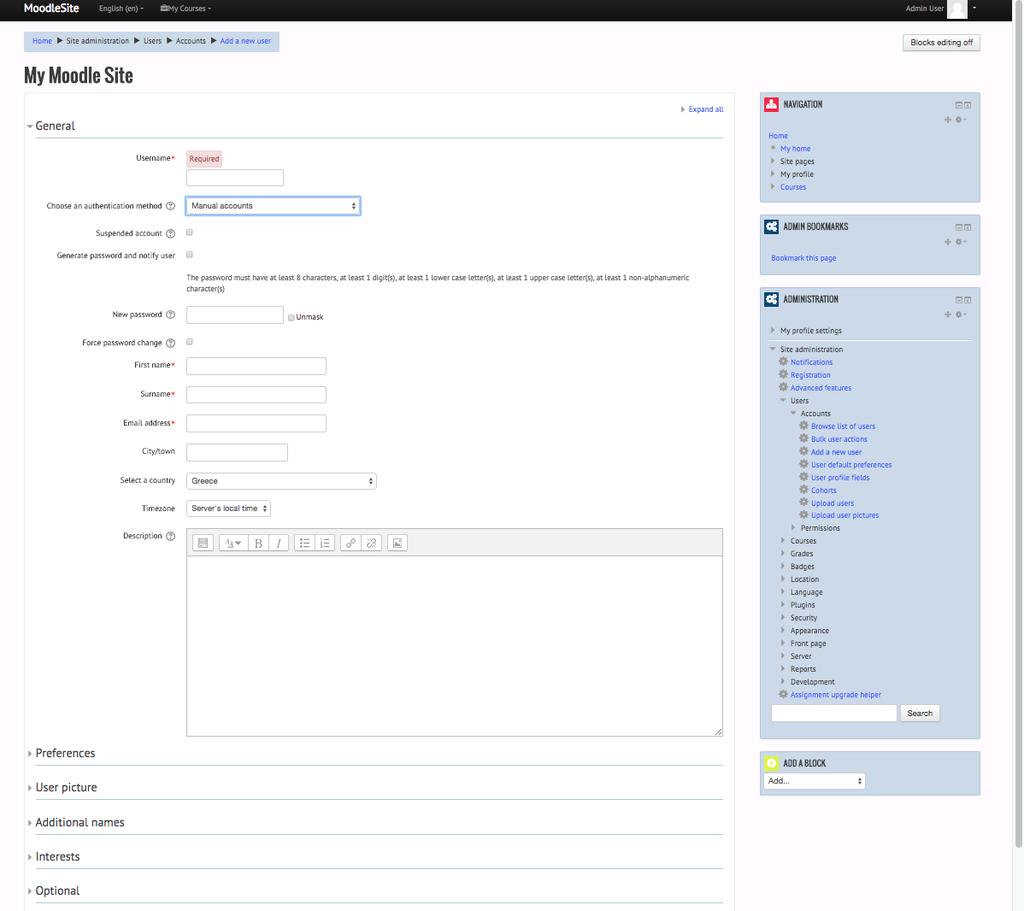Image resolution: width=1024 pixels, height=911 pixels.
Task: Expand Permissions under Users
Action: tap(820, 528)
